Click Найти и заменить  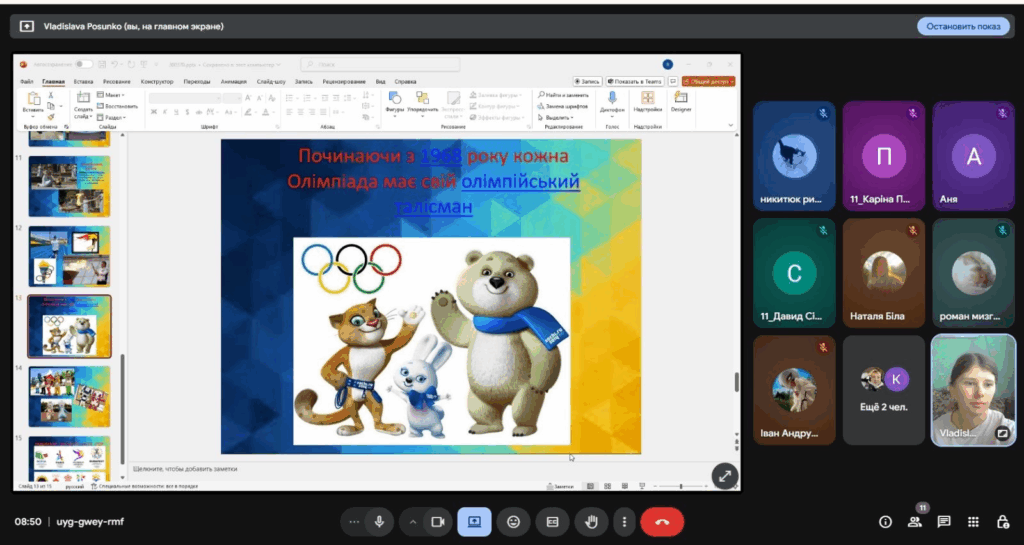click(x=563, y=95)
